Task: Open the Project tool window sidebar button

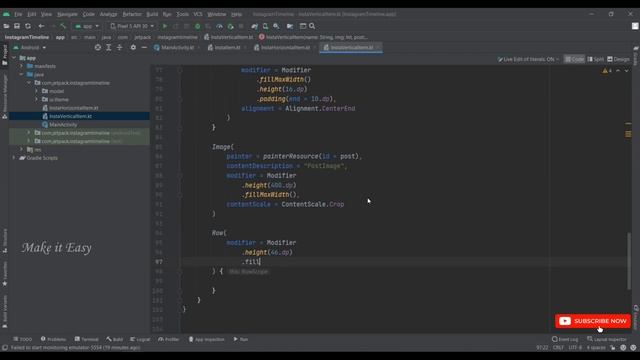Action: click(5, 55)
